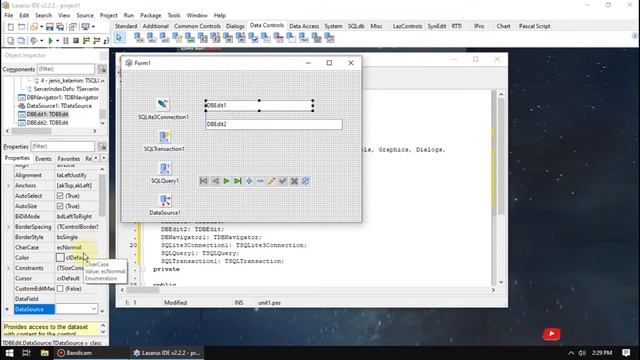Click the navigator Refresh button

(x=305, y=181)
